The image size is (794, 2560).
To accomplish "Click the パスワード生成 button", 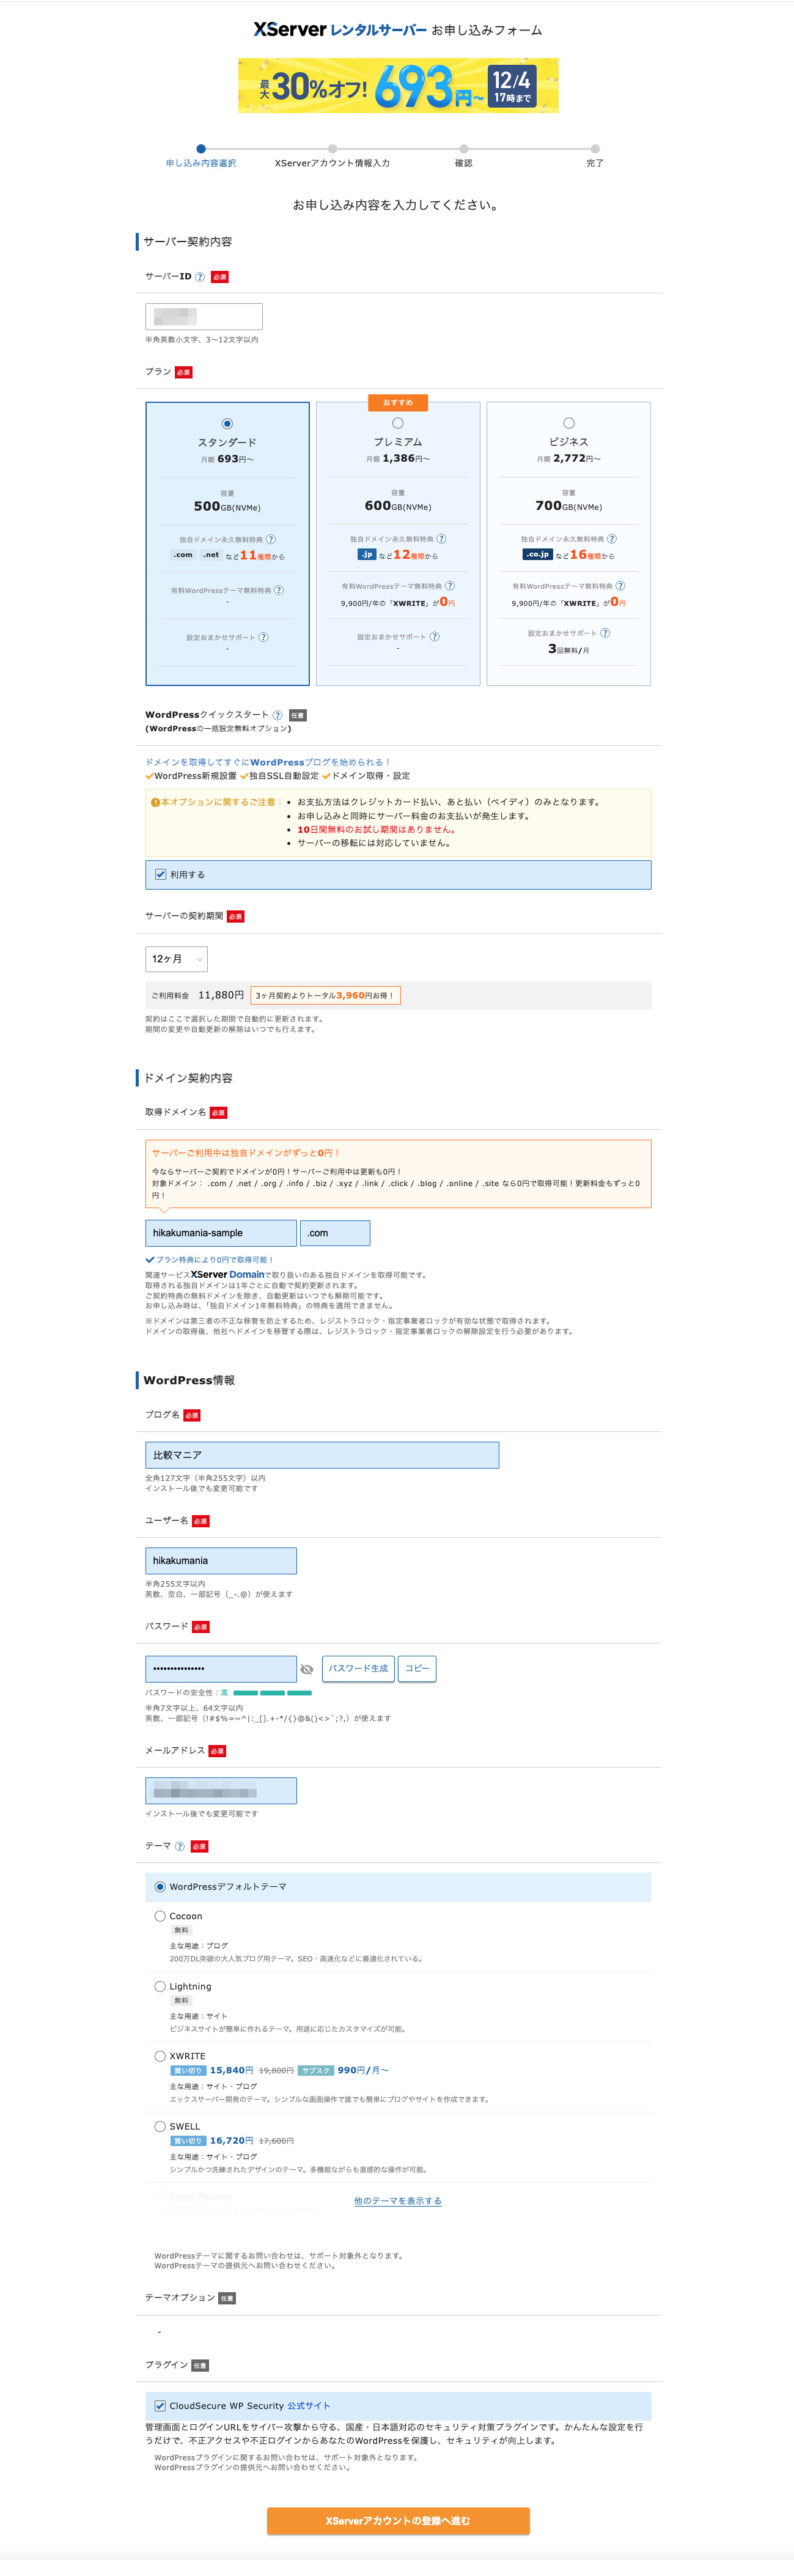I will [358, 1668].
